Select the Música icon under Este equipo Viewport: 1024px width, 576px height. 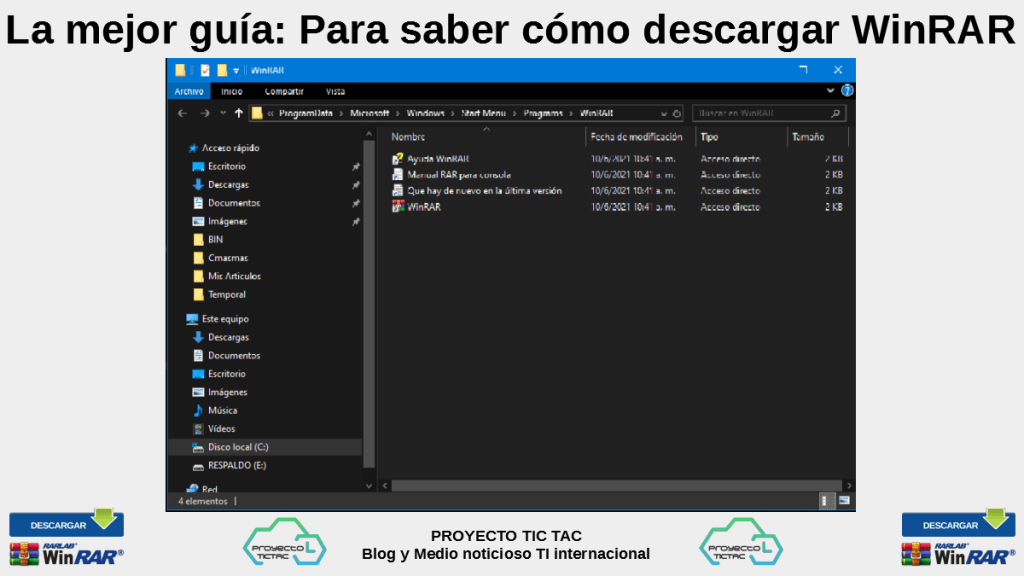[x=198, y=410]
